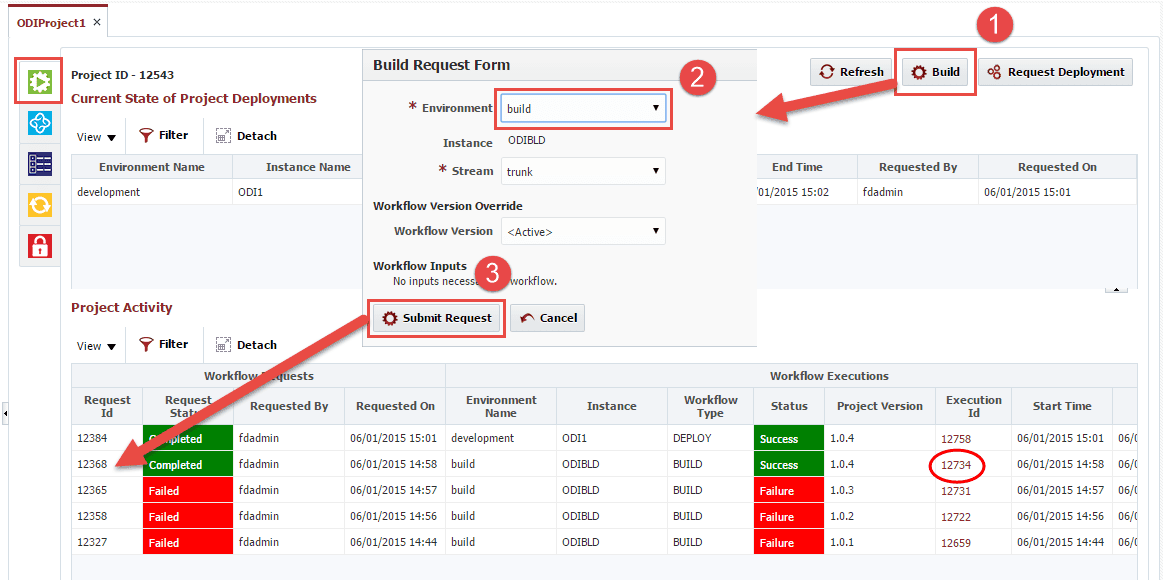Click the yellow refresh-arrows sidebar icon
The height and width of the screenshot is (580, 1163).
39,205
